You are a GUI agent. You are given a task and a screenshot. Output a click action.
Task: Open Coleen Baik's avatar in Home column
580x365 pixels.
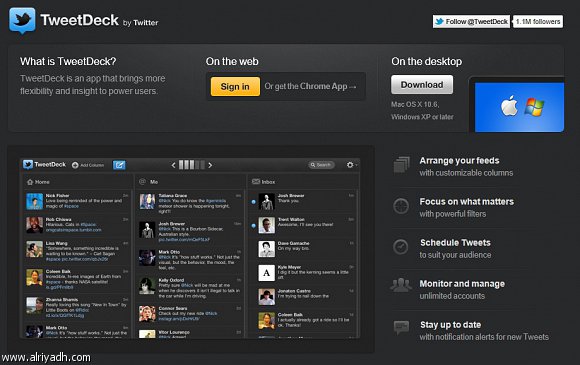(34, 278)
